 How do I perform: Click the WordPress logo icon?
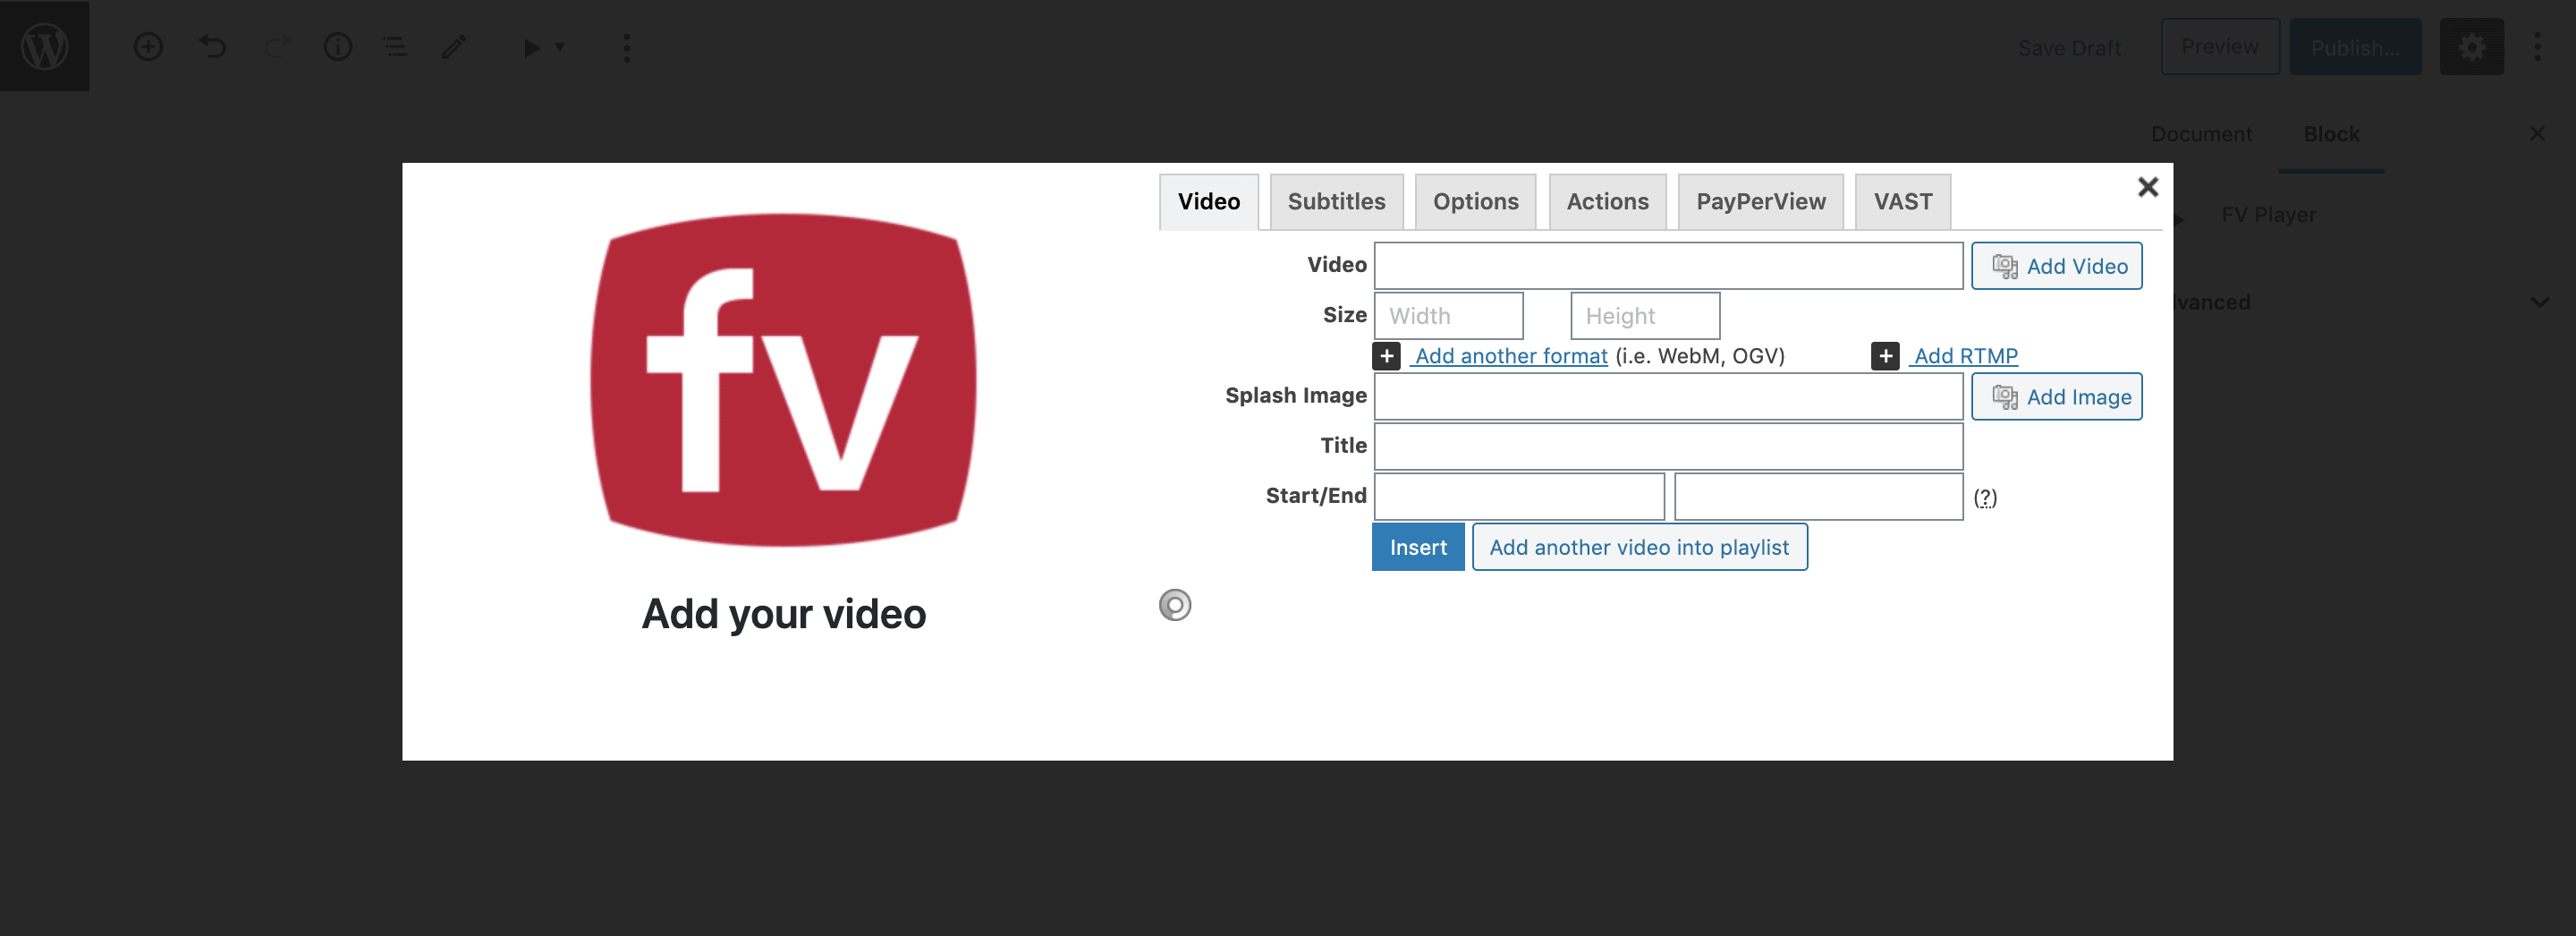point(45,46)
